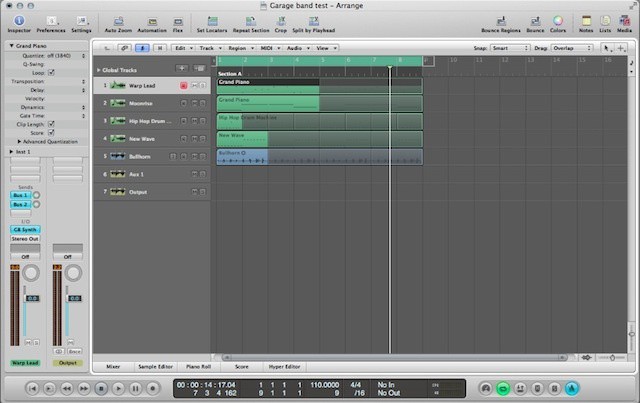640x403 pixels.
Task: Open Preferences in the toolbar
Action: click(x=51, y=21)
